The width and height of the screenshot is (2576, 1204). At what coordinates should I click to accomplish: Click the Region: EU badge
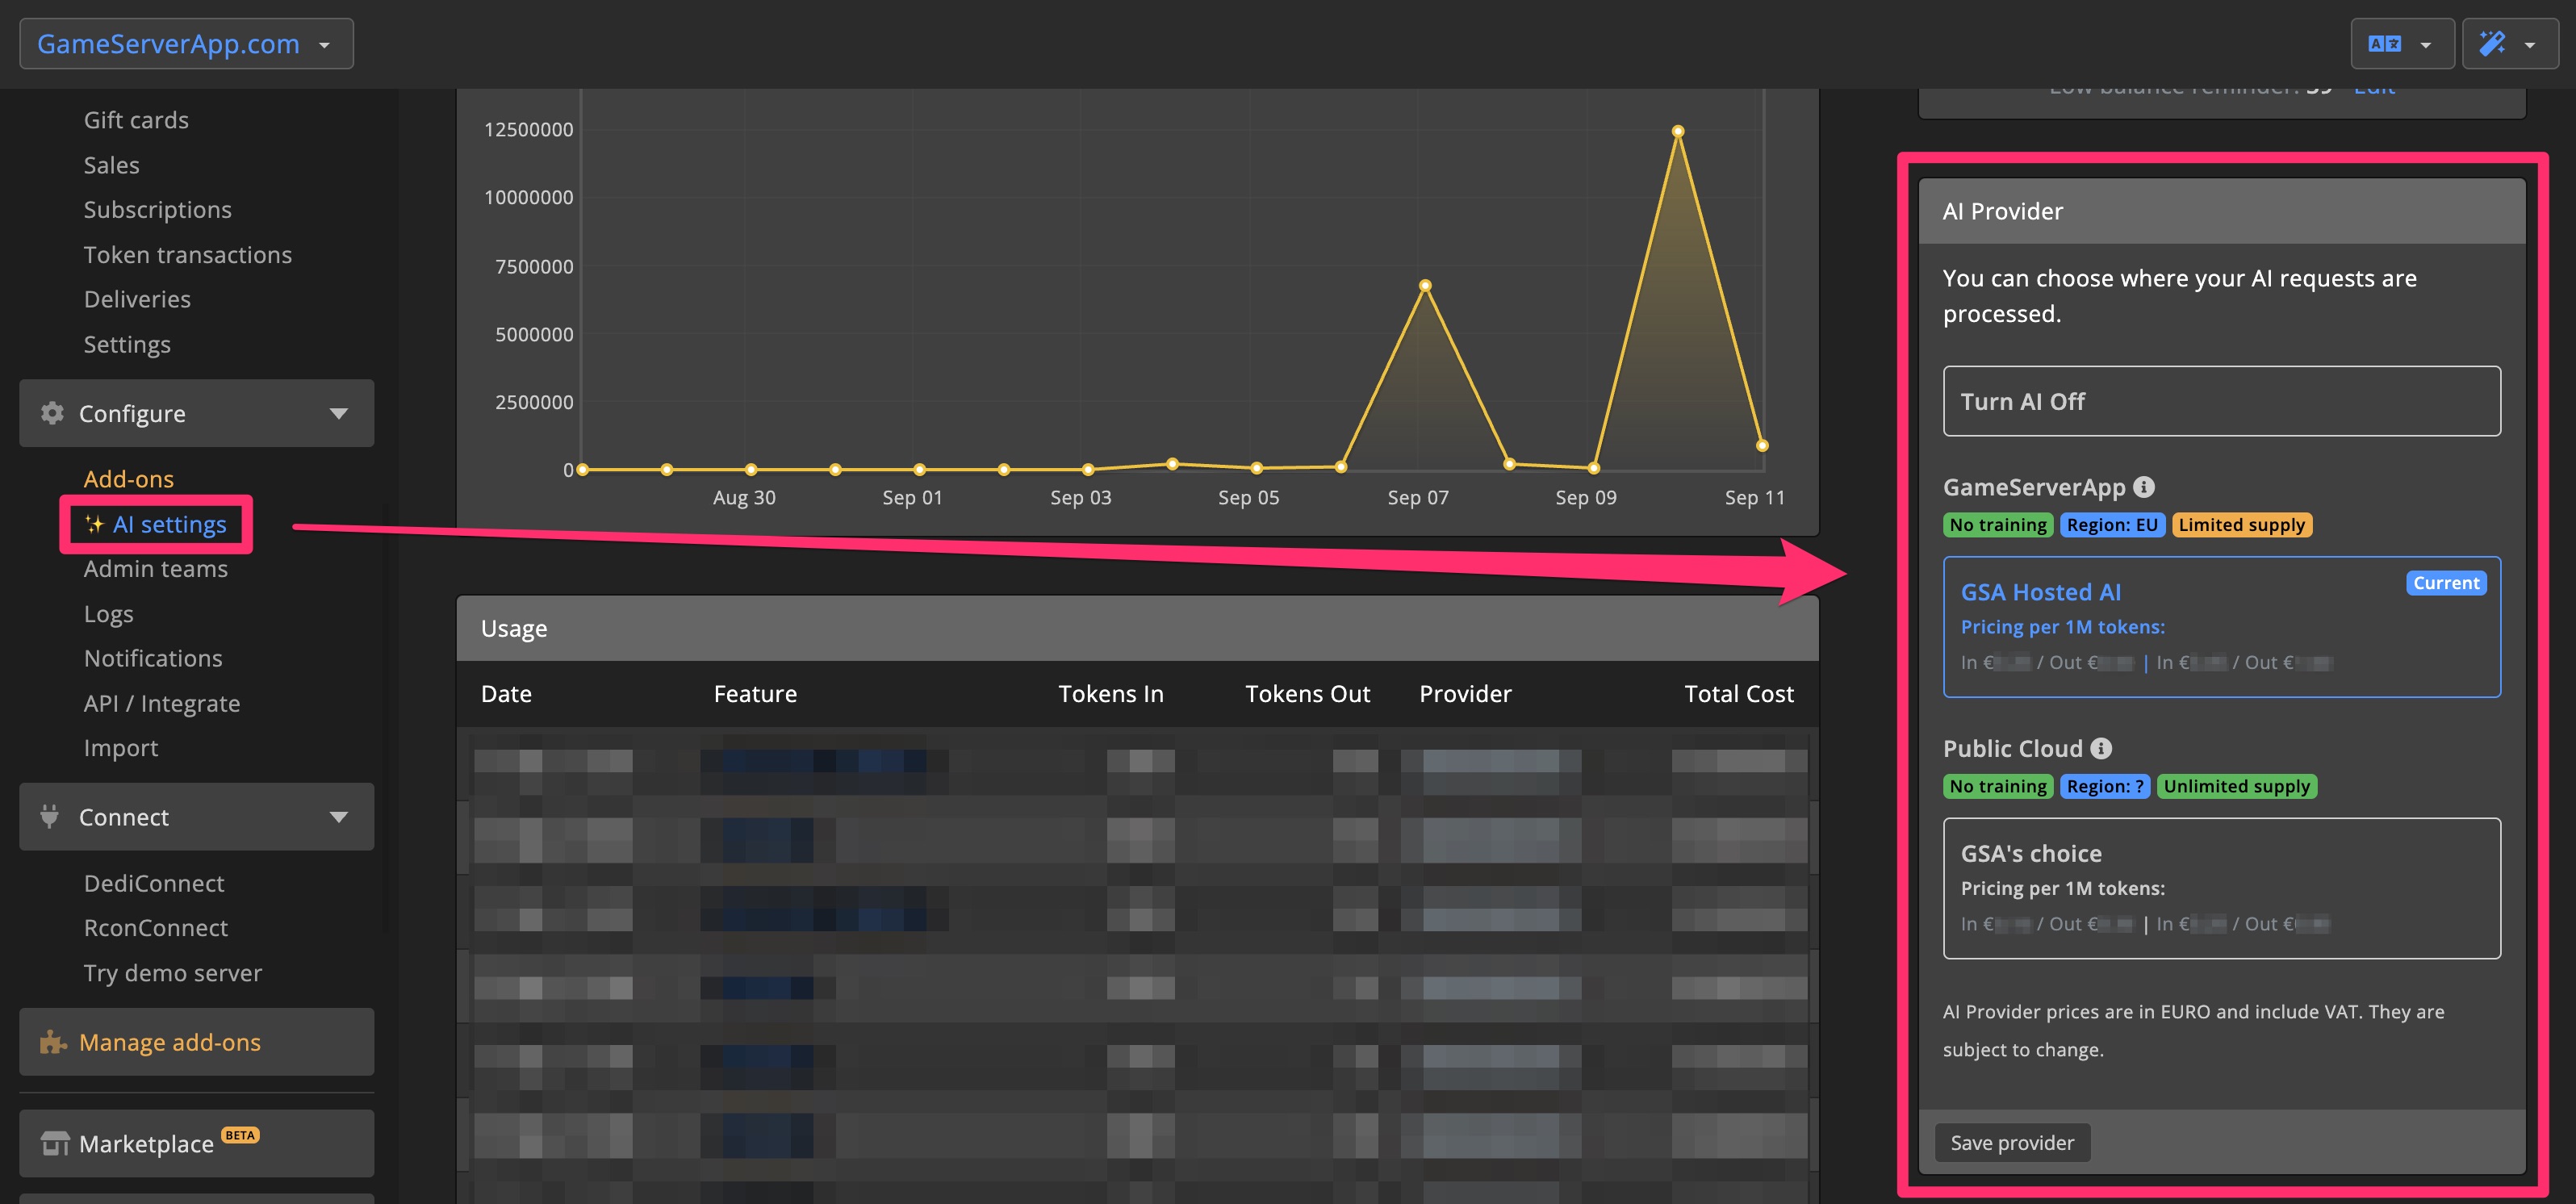(x=2112, y=525)
